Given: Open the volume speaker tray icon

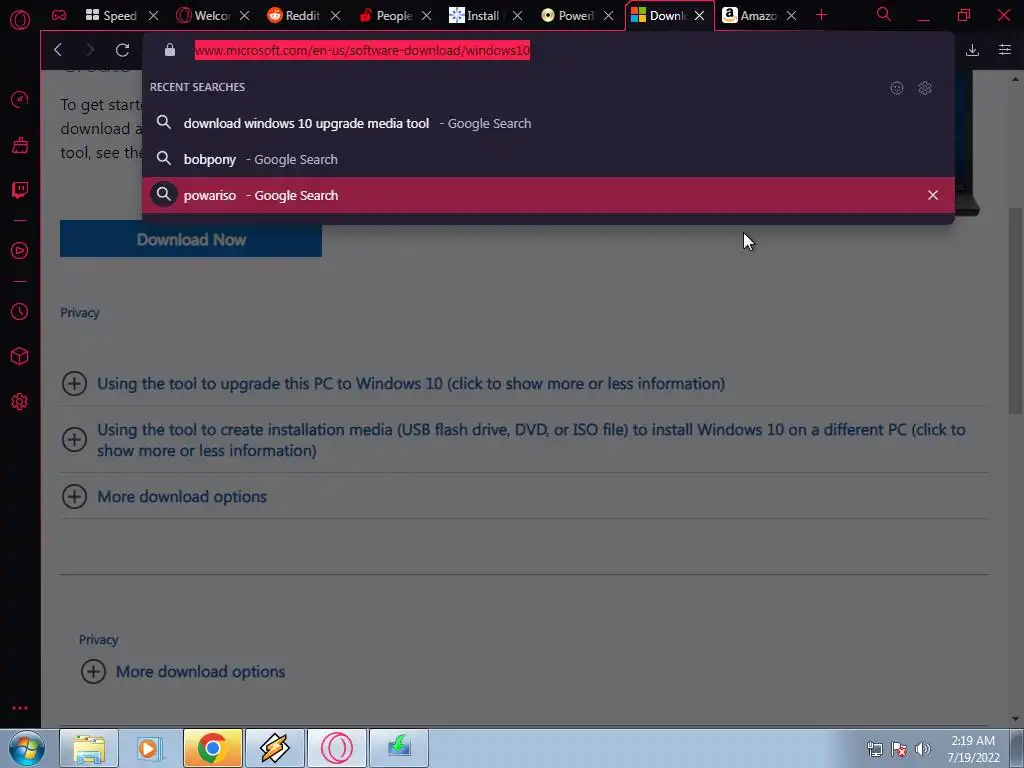Looking at the screenshot, I should pyautogui.click(x=923, y=750).
